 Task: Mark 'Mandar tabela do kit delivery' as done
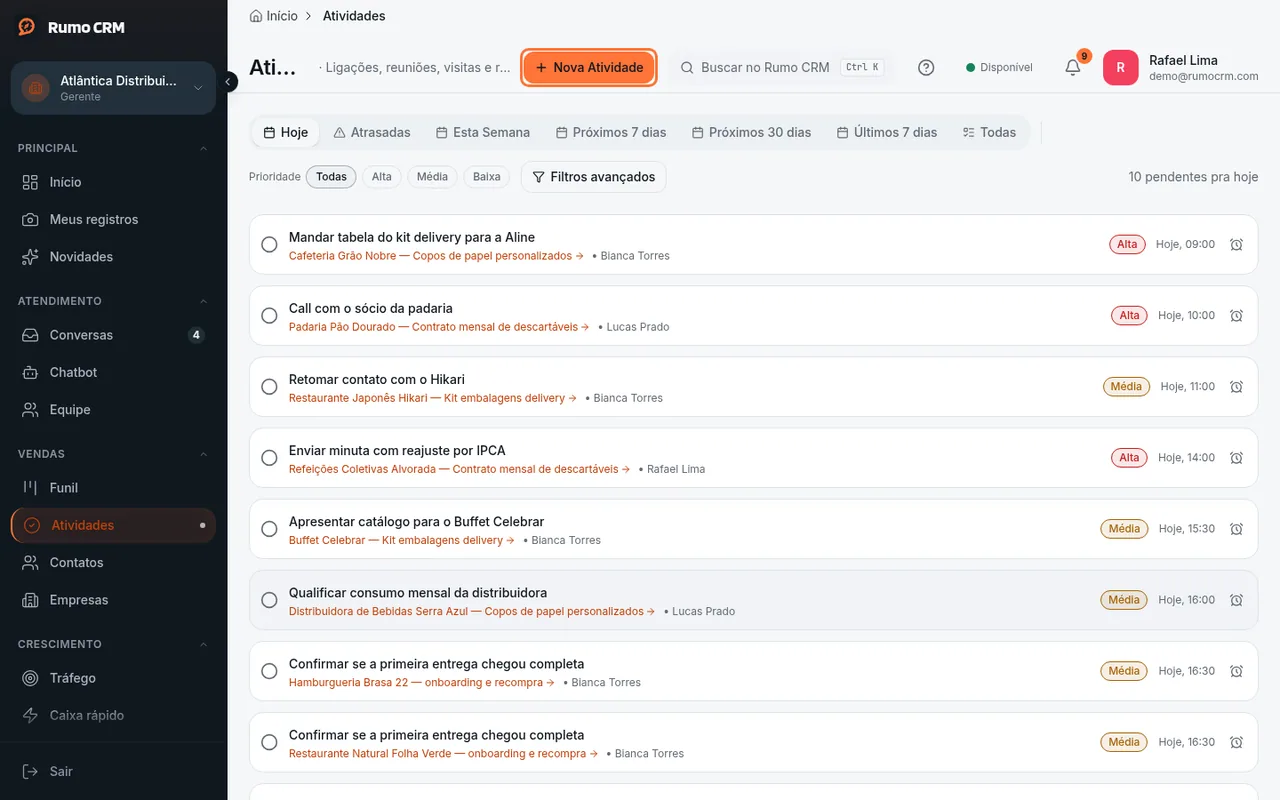click(269, 245)
